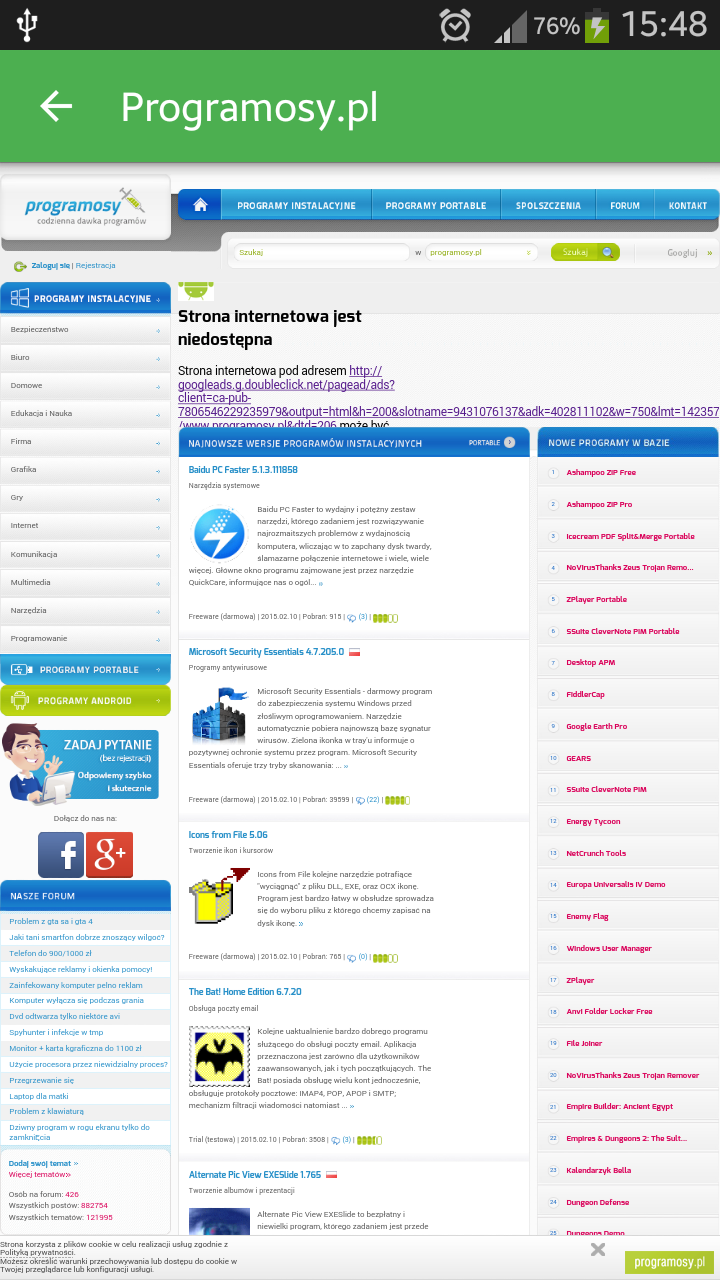Click comments icon on Baidu PC Faster row
The width and height of the screenshot is (720, 1280).
tap(351, 617)
